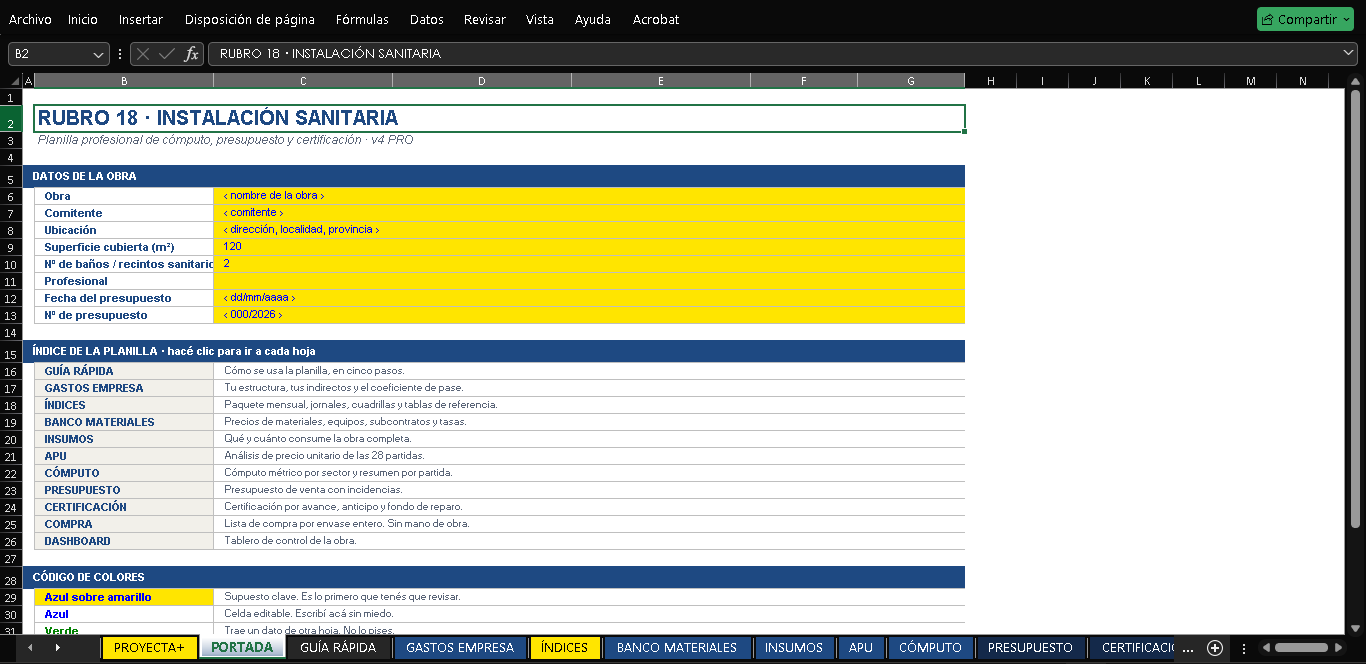The width and height of the screenshot is (1366, 664).
Task: Click the cancel entry X icon
Action: click(143, 54)
